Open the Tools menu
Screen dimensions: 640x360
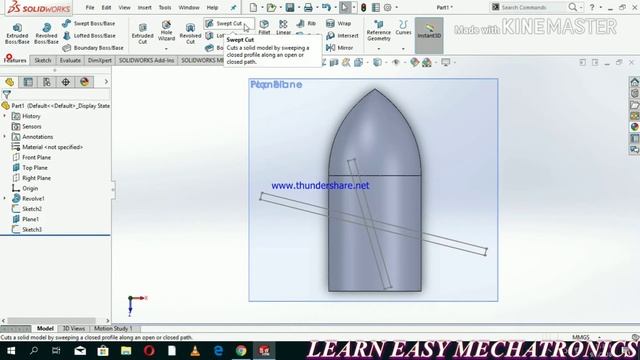(x=165, y=8)
